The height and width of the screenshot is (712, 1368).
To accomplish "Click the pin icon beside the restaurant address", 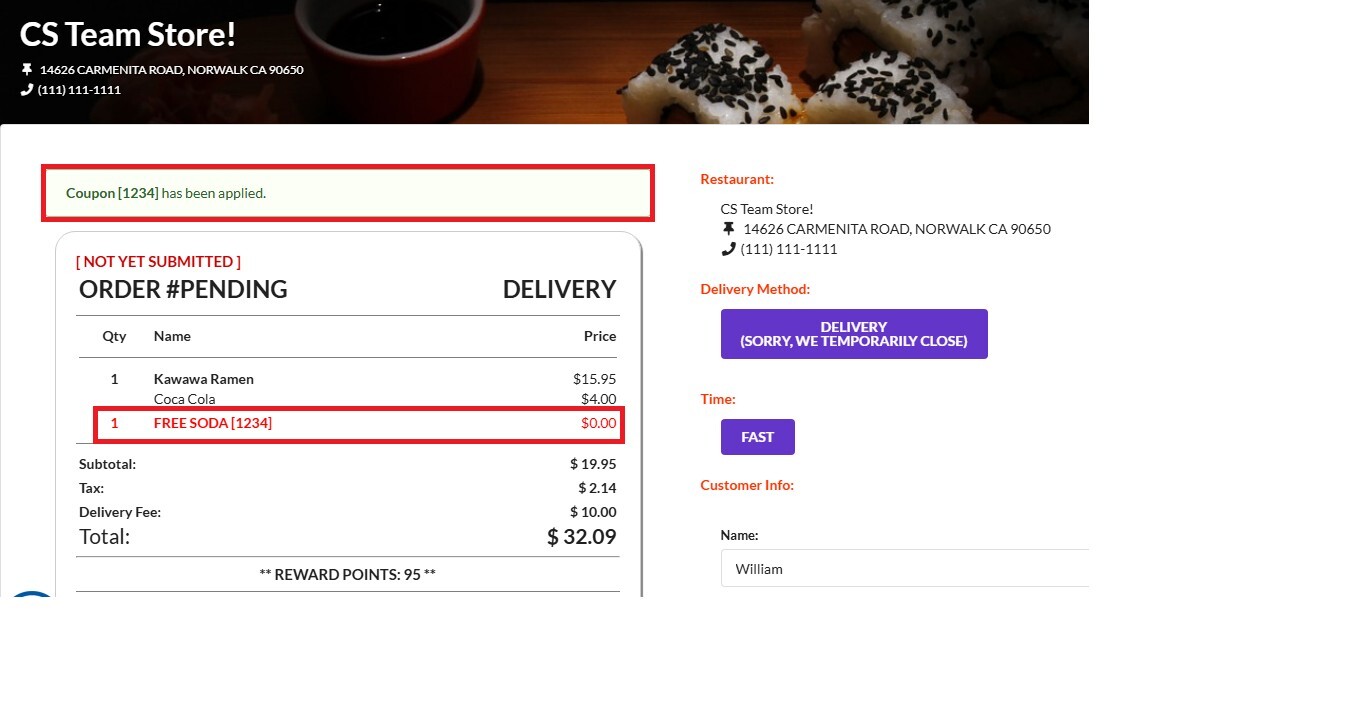I will tap(728, 229).
